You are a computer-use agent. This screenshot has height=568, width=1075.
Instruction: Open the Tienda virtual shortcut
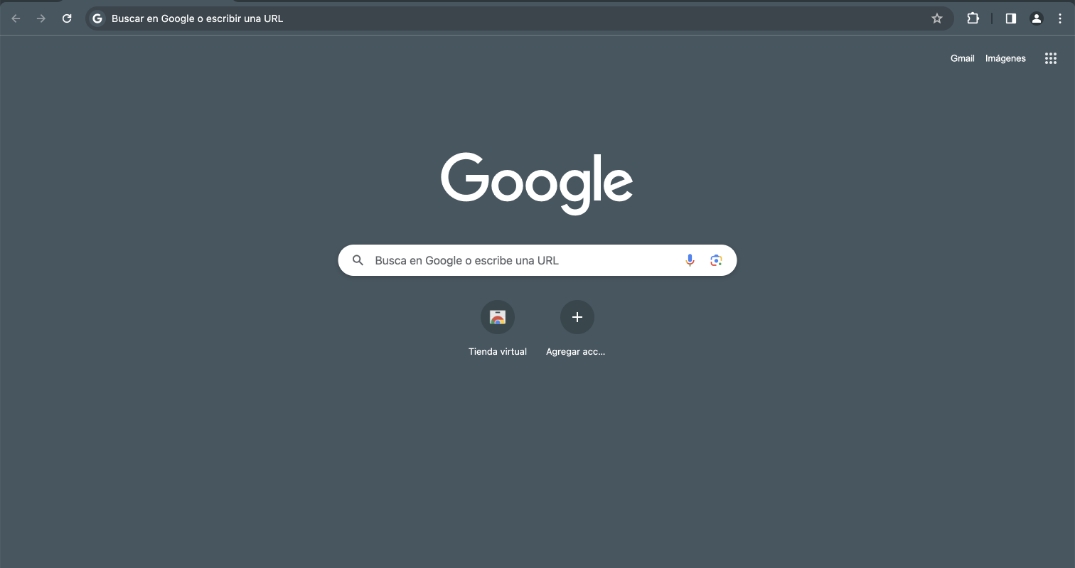[x=497, y=317]
